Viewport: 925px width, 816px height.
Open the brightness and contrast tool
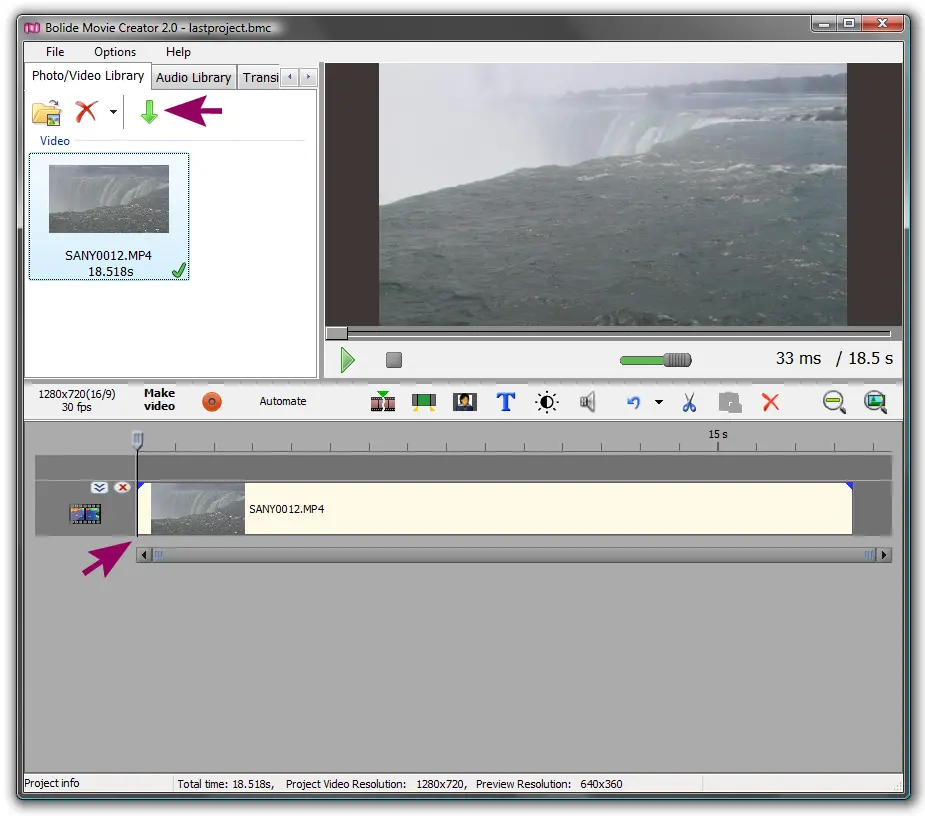(546, 402)
